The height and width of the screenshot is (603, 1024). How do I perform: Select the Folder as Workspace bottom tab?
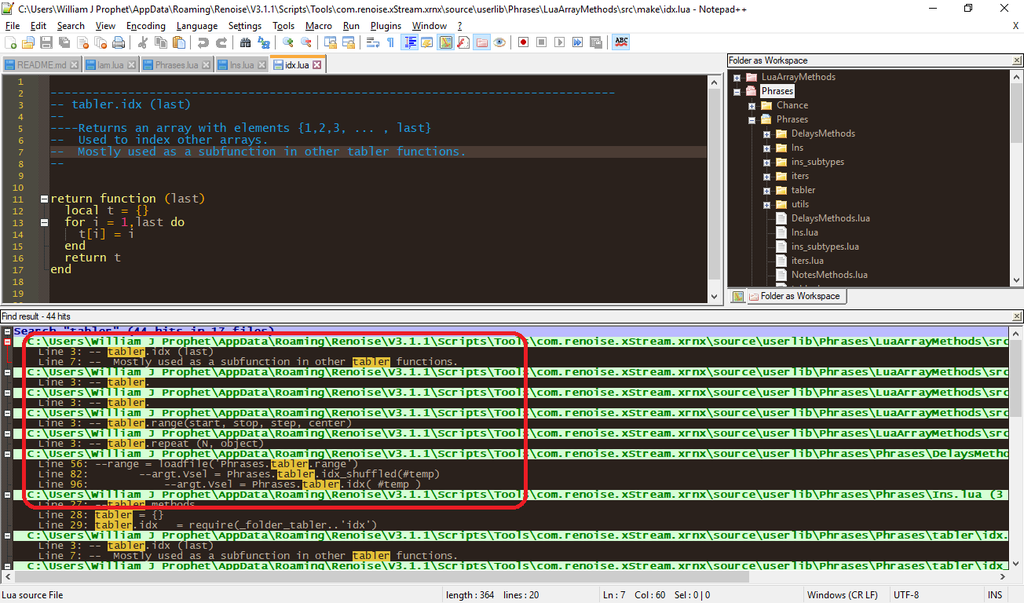coord(795,297)
